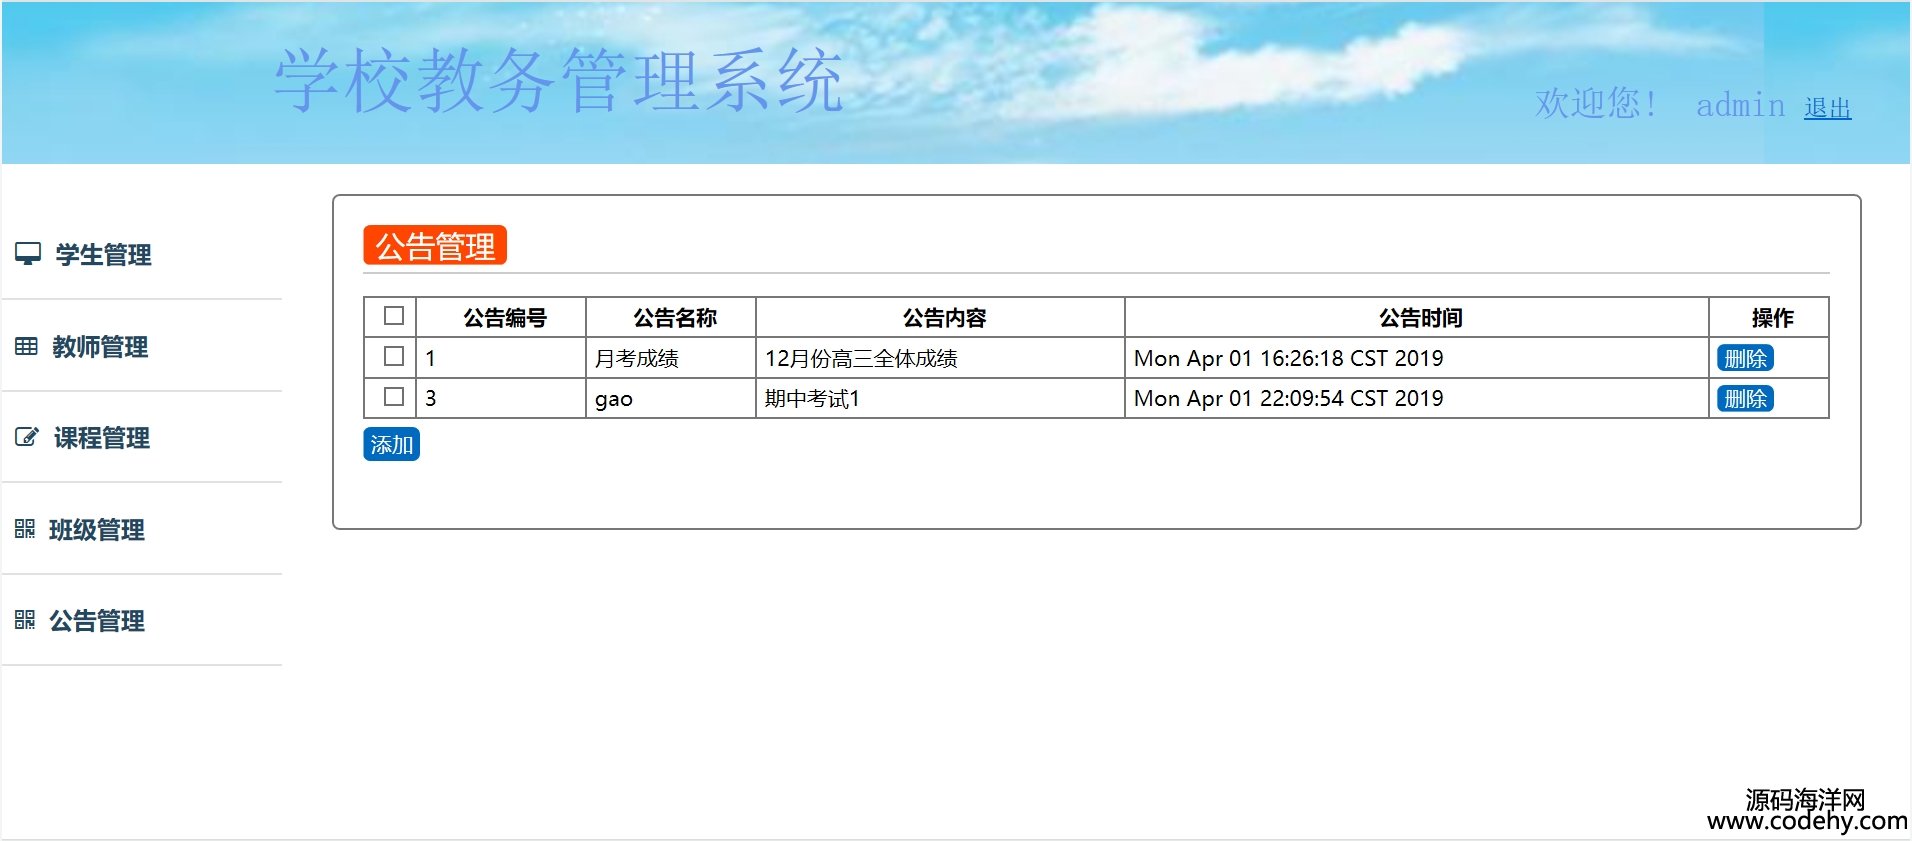Click the table icon beside 教师管理

tap(26, 347)
